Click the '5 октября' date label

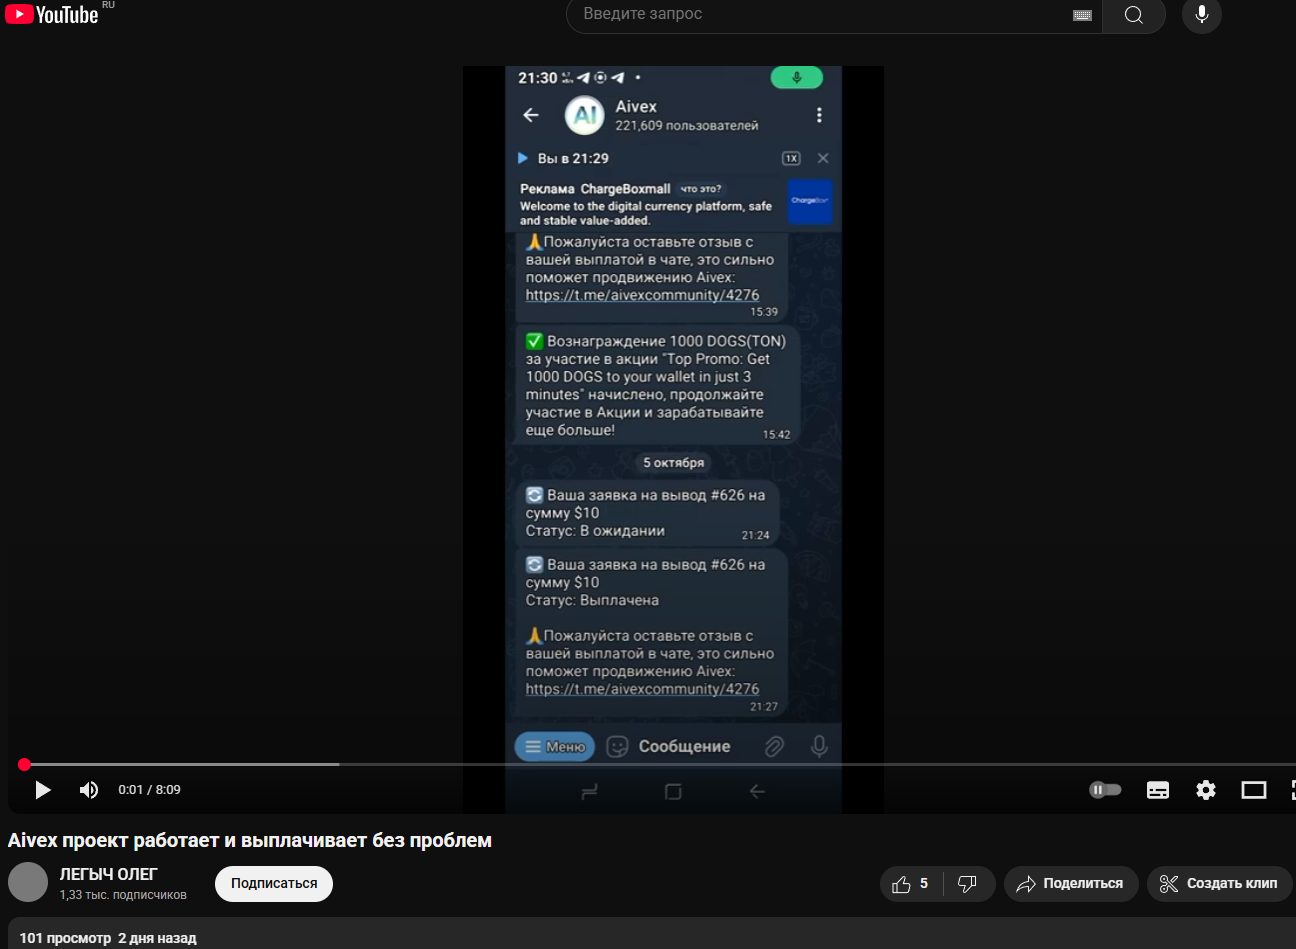click(x=674, y=463)
